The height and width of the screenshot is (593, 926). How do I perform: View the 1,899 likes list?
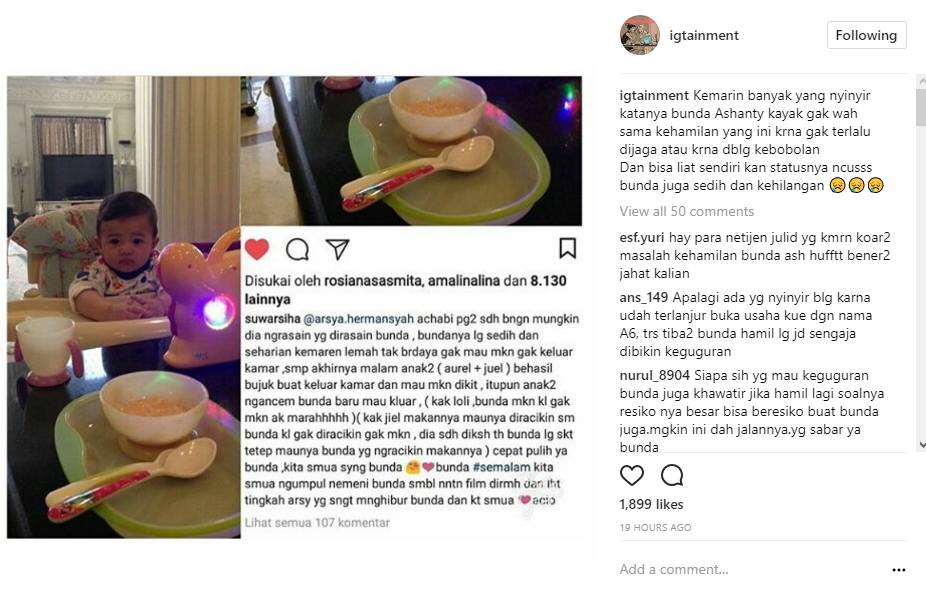651,504
